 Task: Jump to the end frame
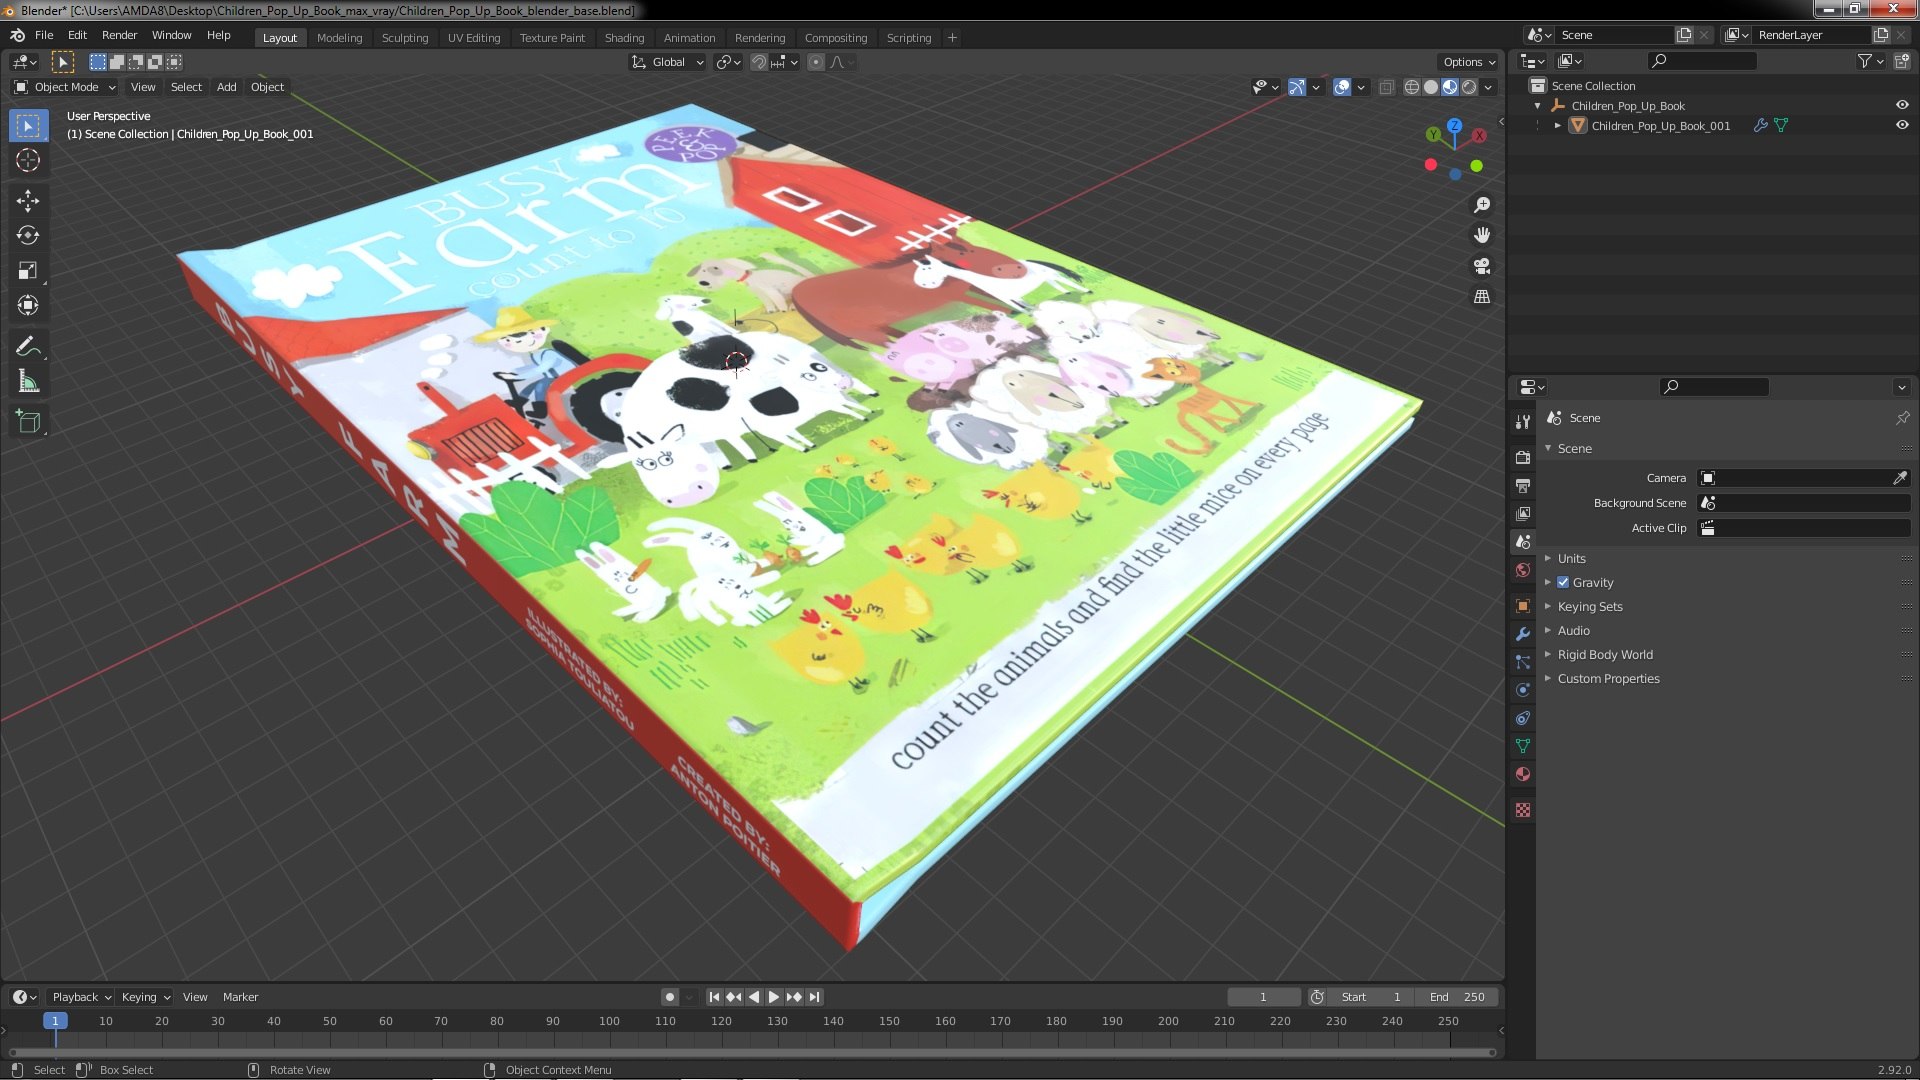(815, 997)
